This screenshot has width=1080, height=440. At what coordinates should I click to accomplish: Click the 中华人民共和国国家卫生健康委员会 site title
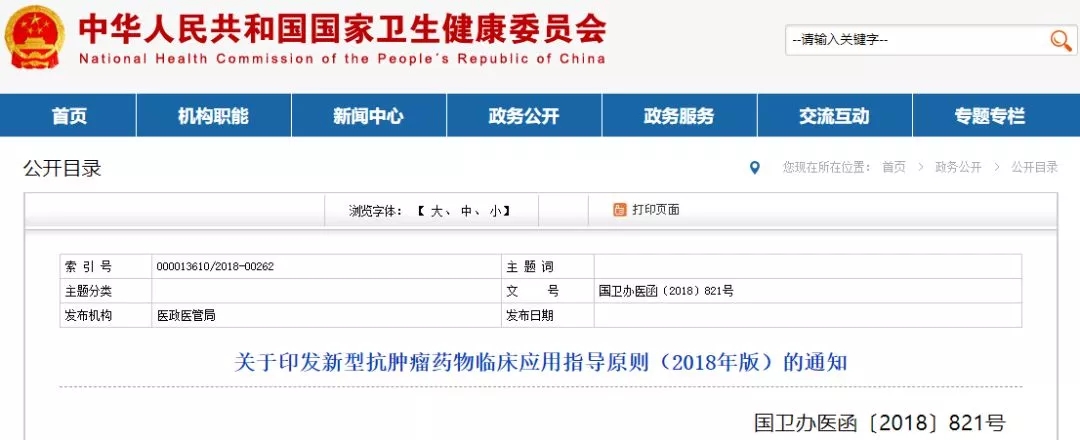point(342,29)
